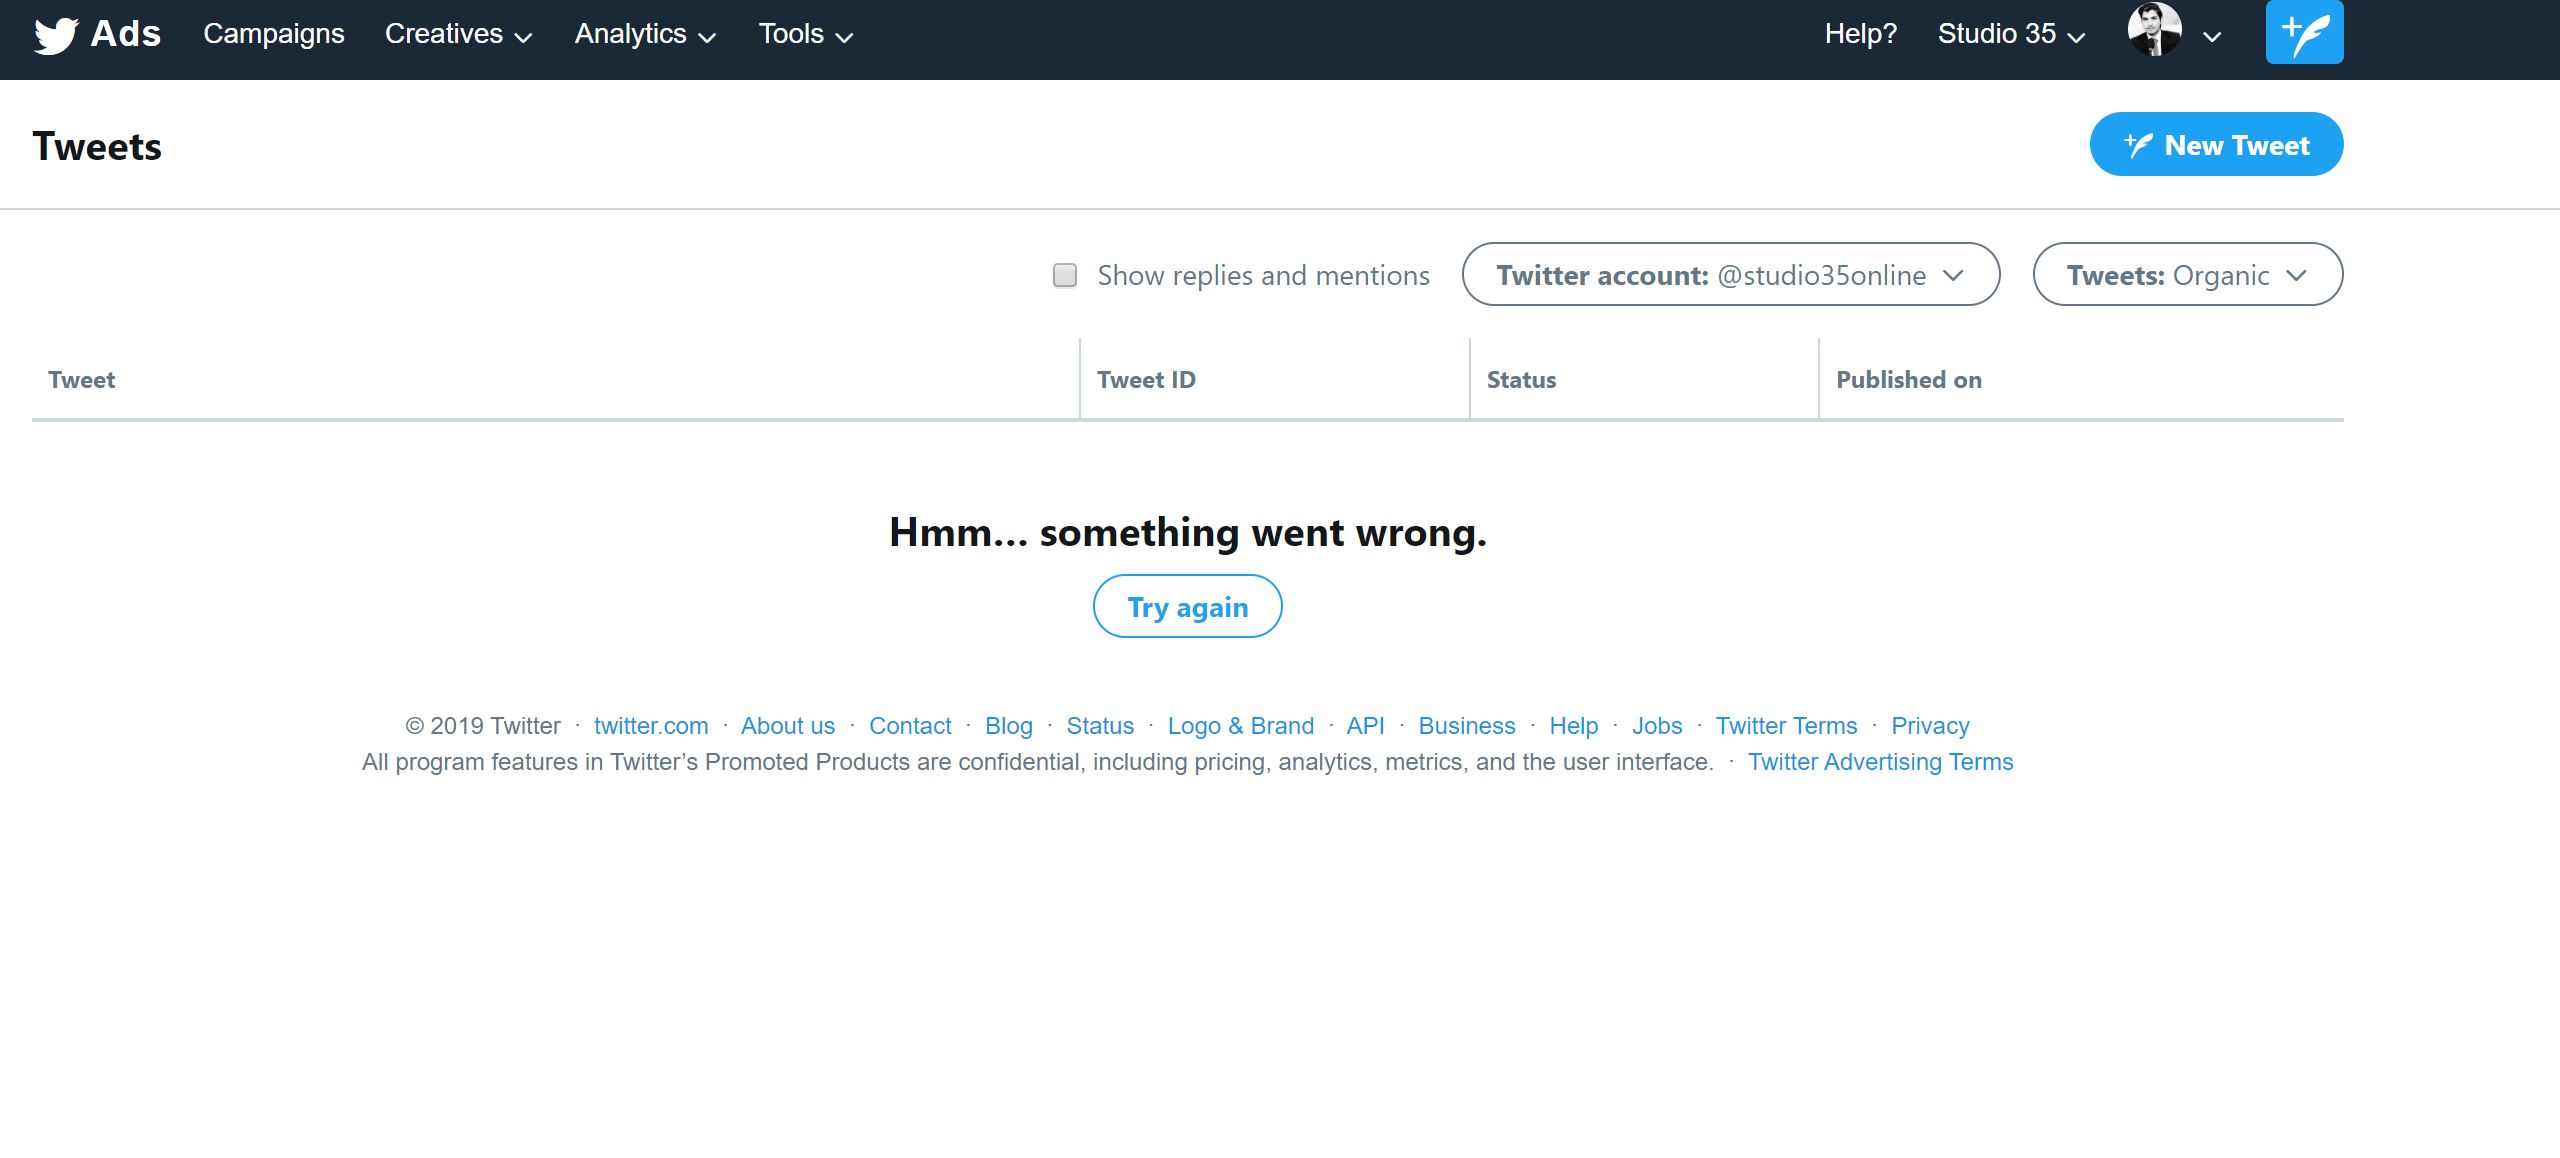Sort by the Published on column
Screen dimensions: 2560x1158
click(x=1908, y=380)
